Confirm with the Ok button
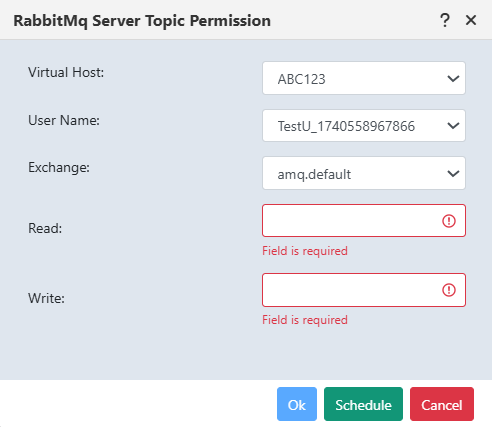Screen dimensions: 492x427 [297, 404]
